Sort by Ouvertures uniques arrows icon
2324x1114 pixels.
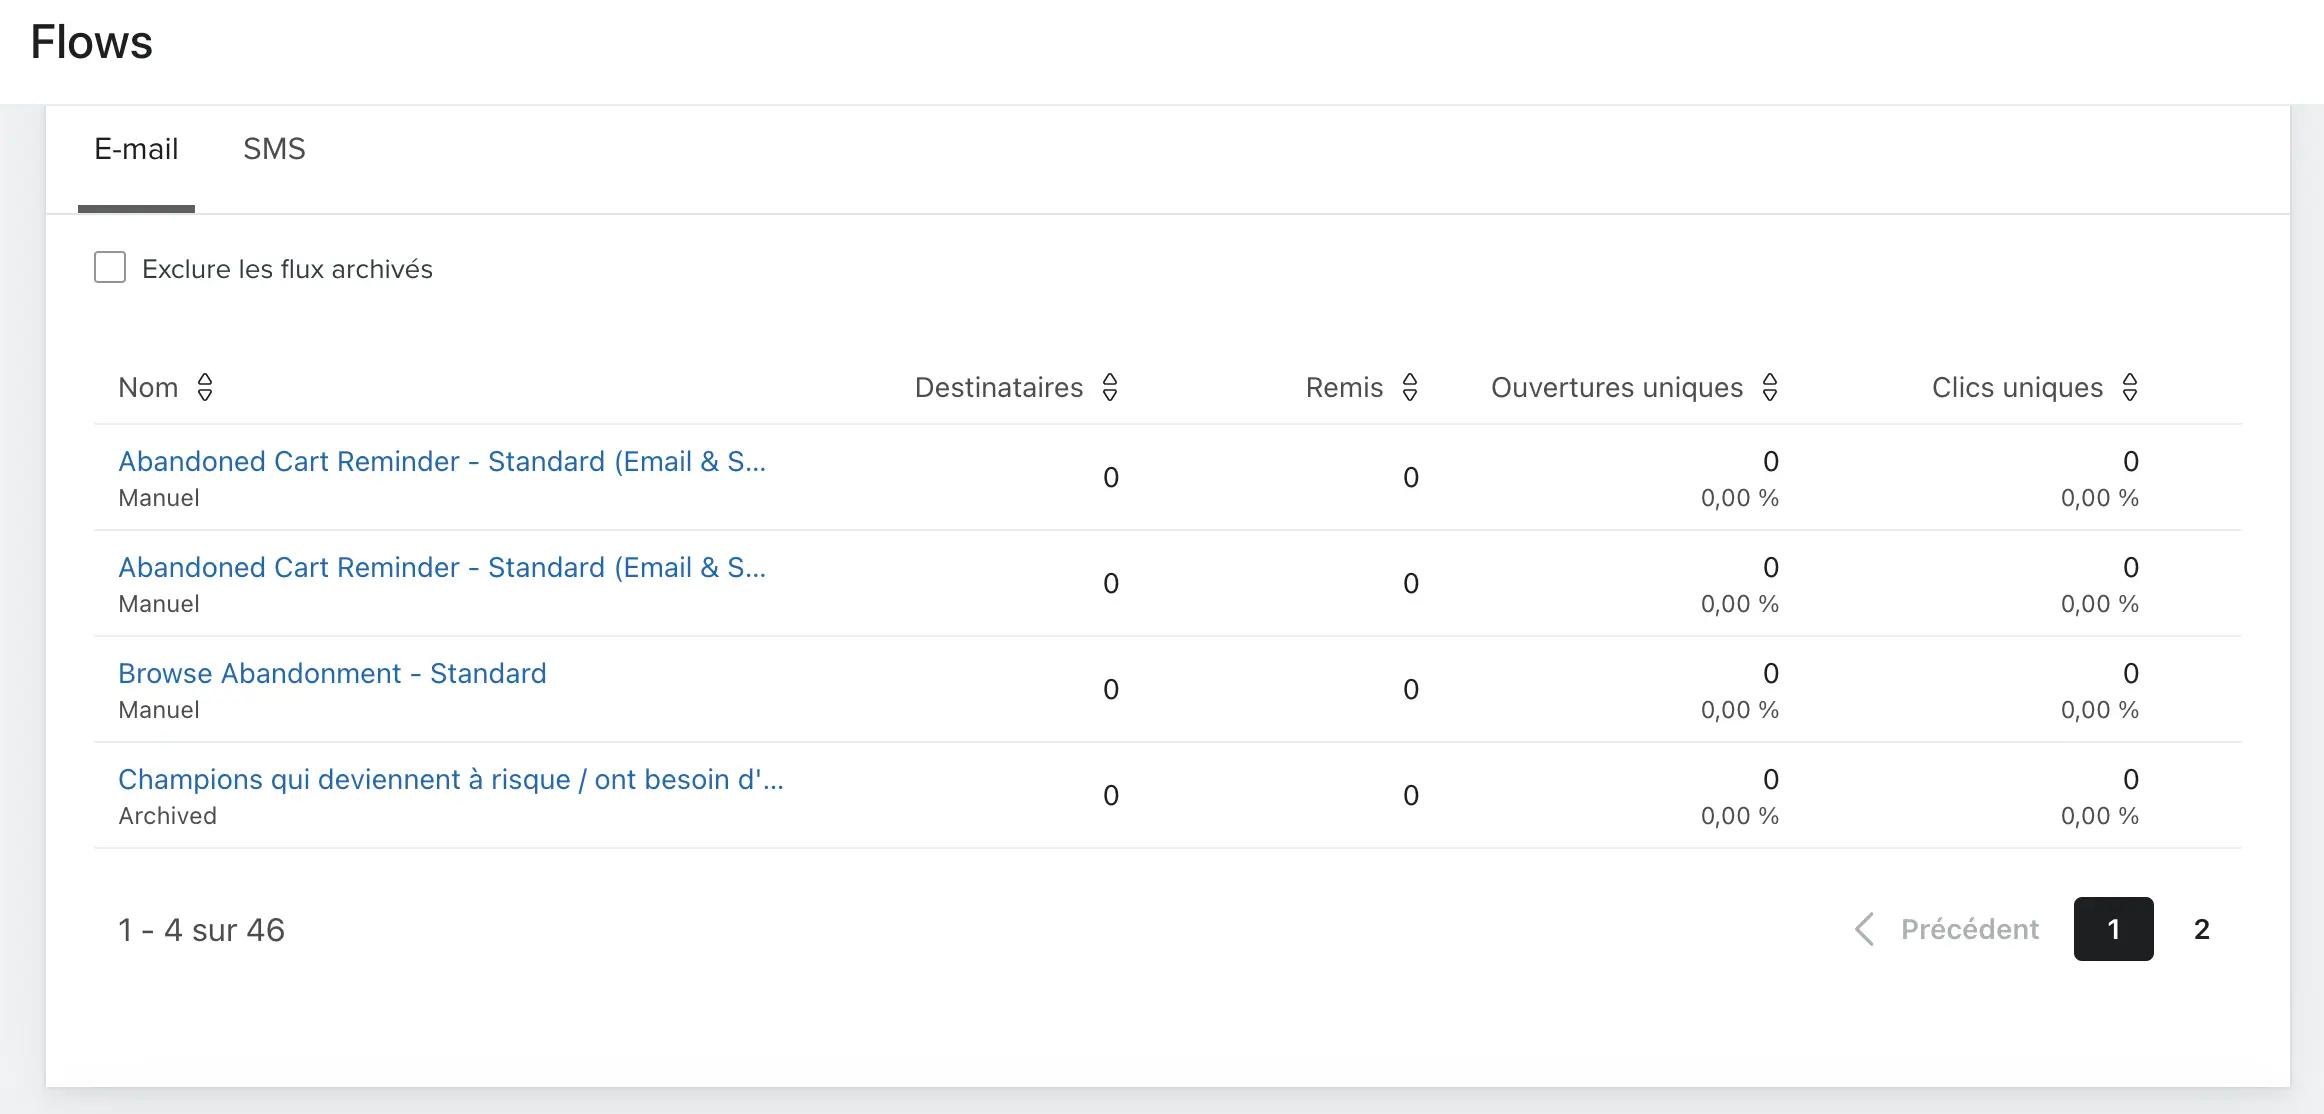click(x=1770, y=387)
